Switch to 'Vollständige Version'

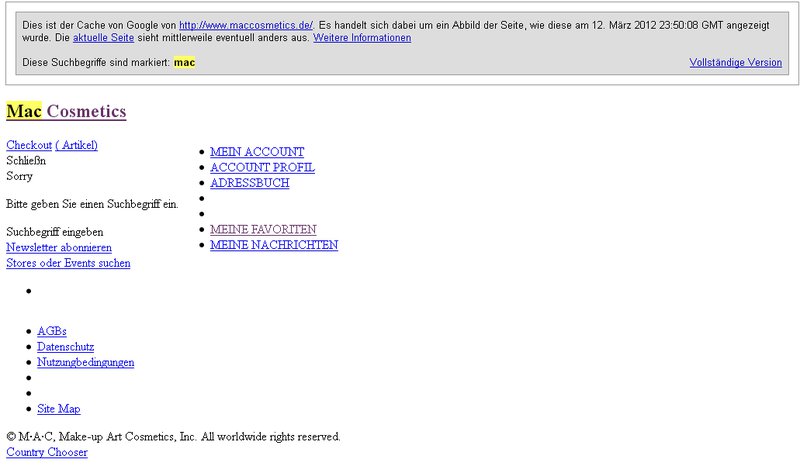735,62
